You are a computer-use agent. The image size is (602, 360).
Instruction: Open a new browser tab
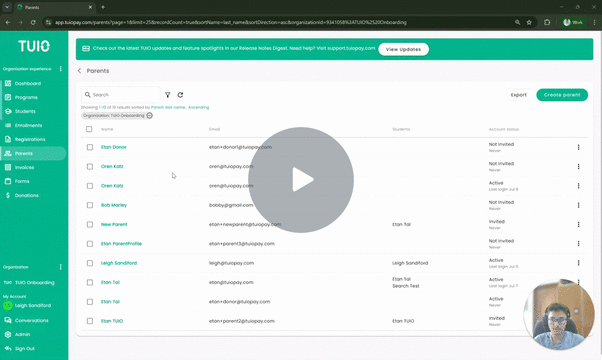(x=103, y=7)
